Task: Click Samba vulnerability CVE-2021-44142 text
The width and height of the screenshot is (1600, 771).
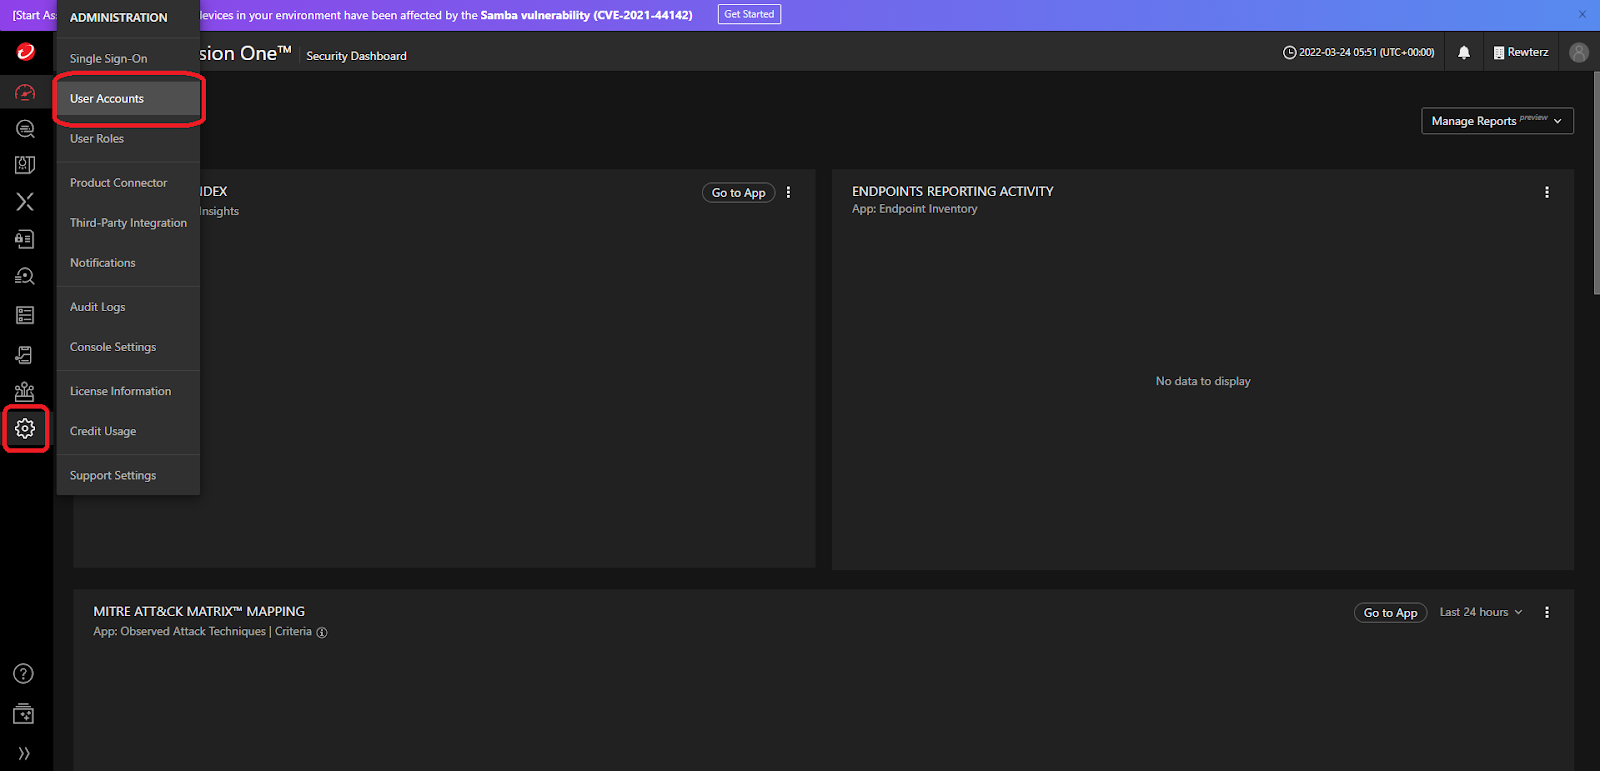Action: (586, 15)
